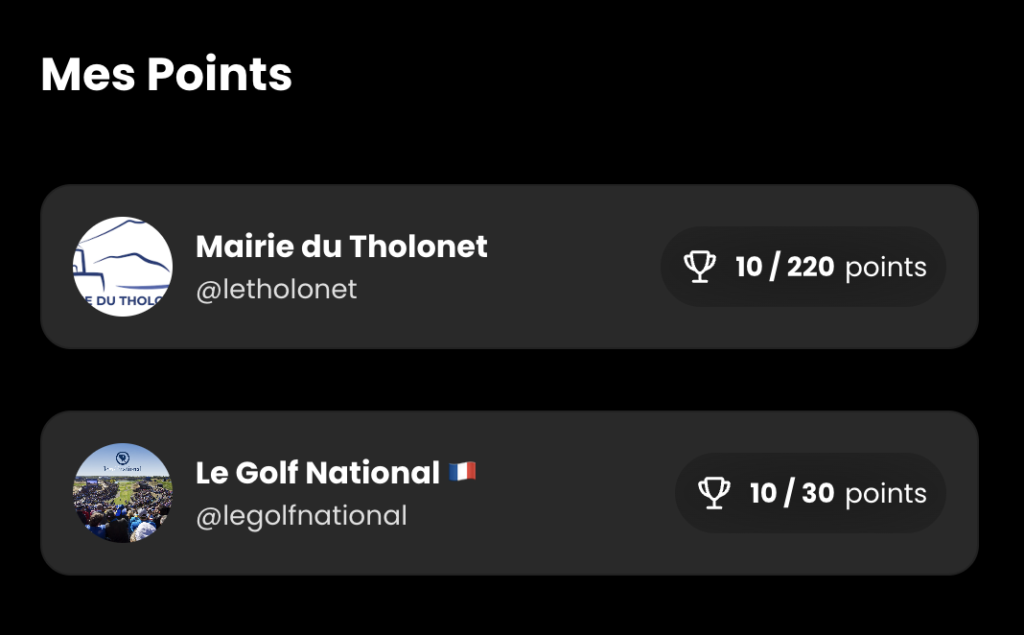1024x635 pixels.
Task: Open the Mairie du Tholonet profile picture
Action: [123, 267]
